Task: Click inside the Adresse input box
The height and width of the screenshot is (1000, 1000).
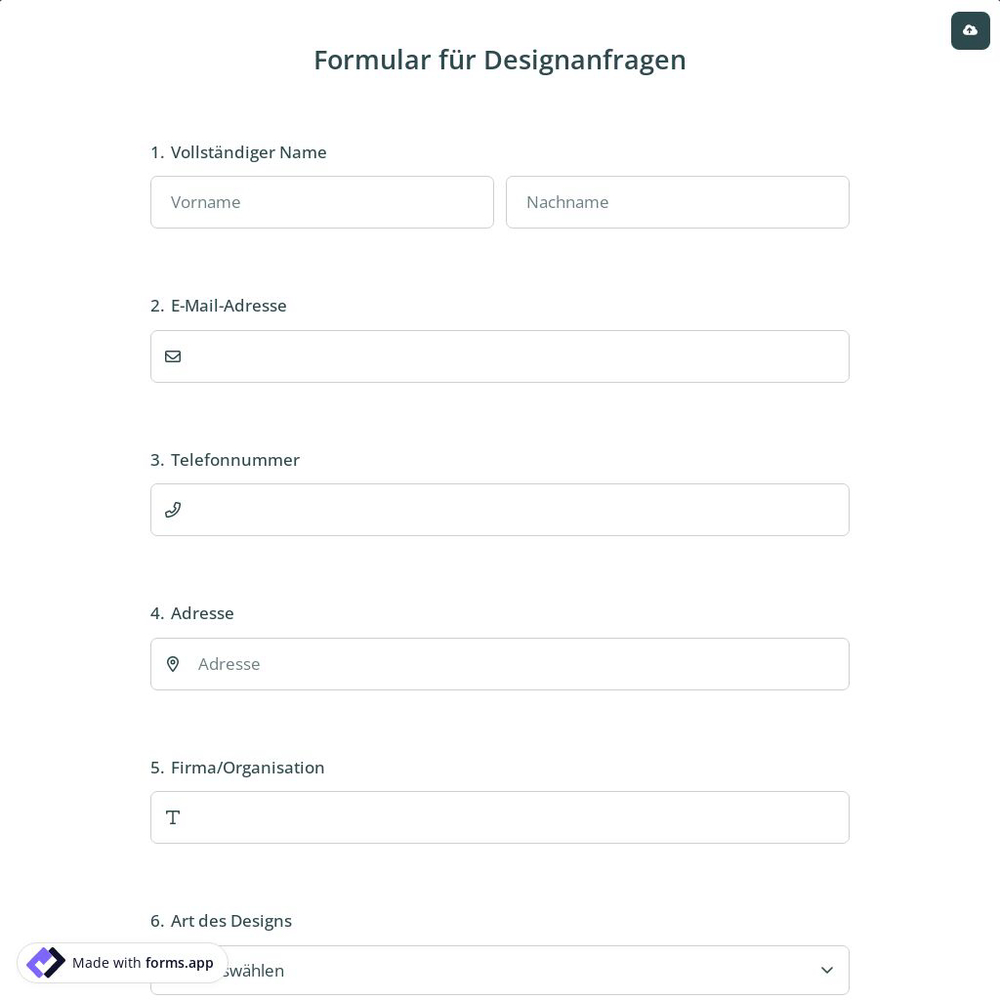Action: click(500, 663)
